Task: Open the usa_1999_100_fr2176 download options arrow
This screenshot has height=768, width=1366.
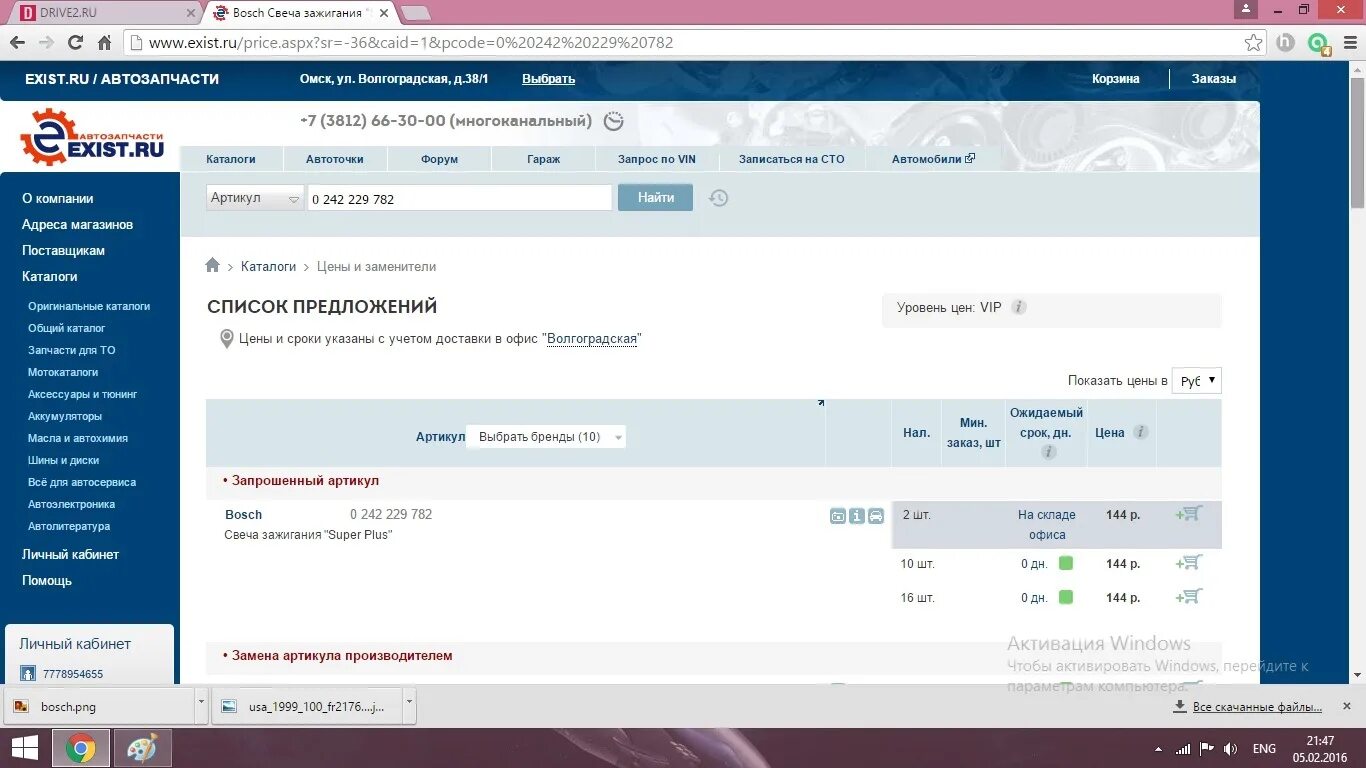Action: tap(408, 705)
